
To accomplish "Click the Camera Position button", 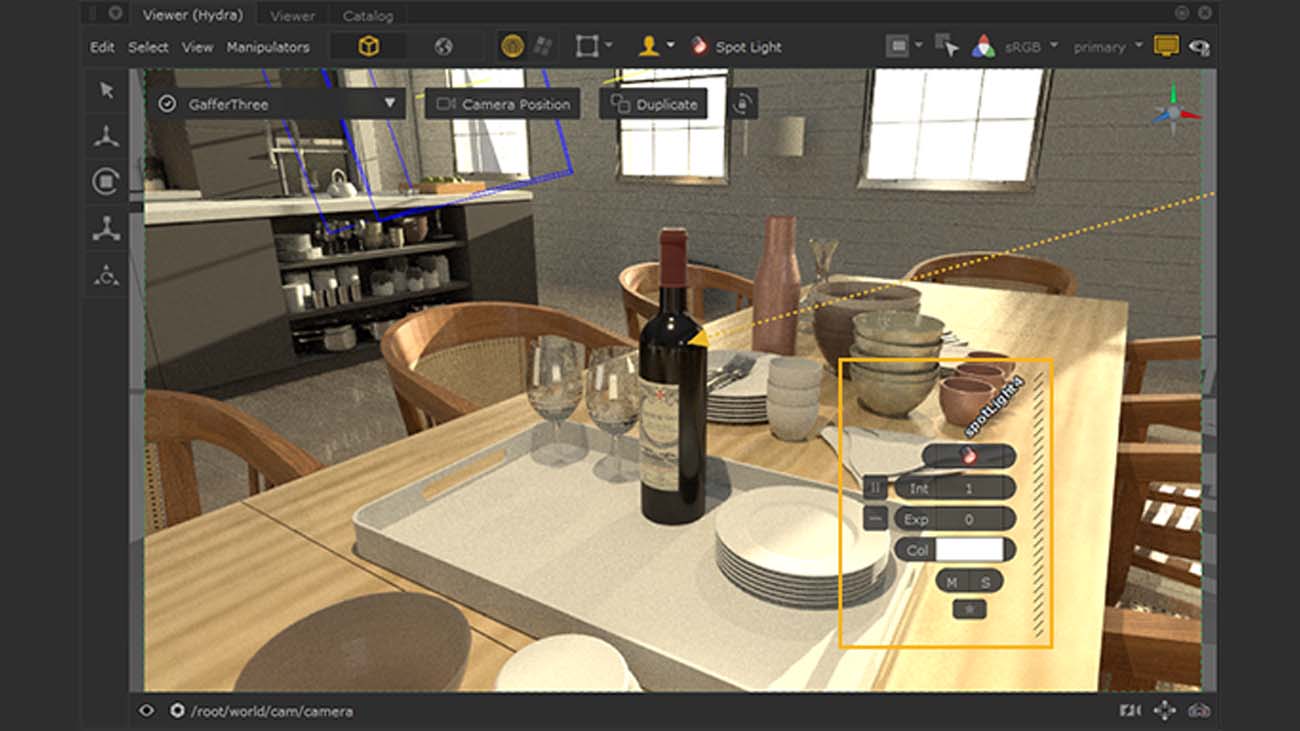I will pos(503,104).
